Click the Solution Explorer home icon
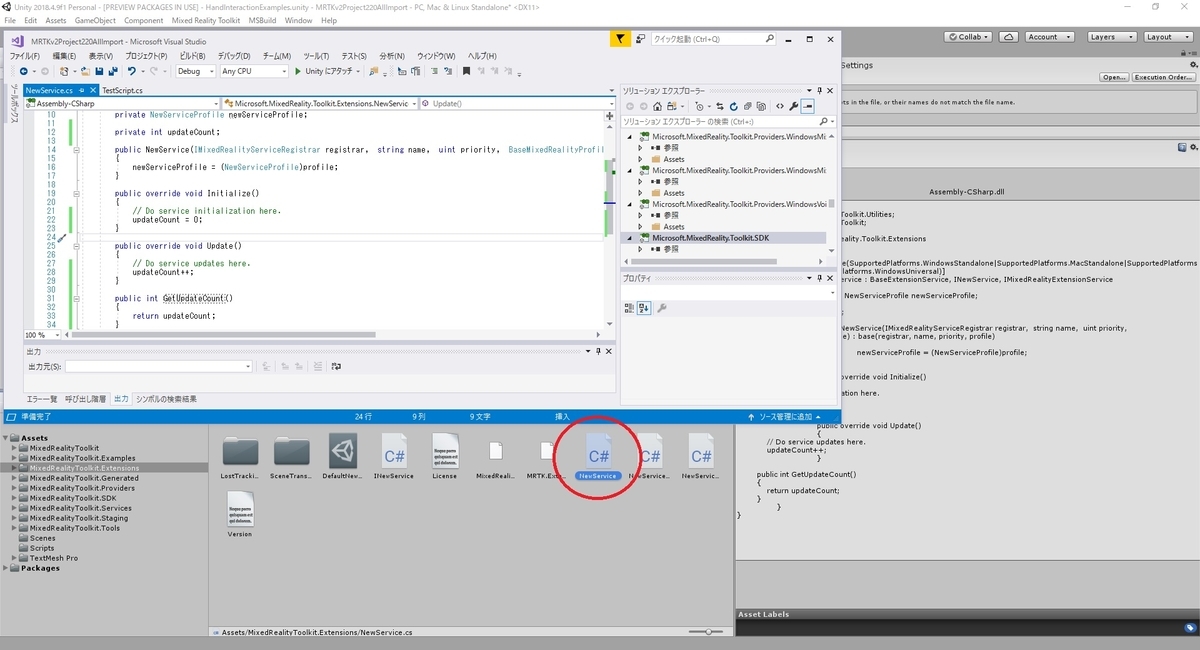Image resolution: width=1200 pixels, height=650 pixels. pos(658,106)
